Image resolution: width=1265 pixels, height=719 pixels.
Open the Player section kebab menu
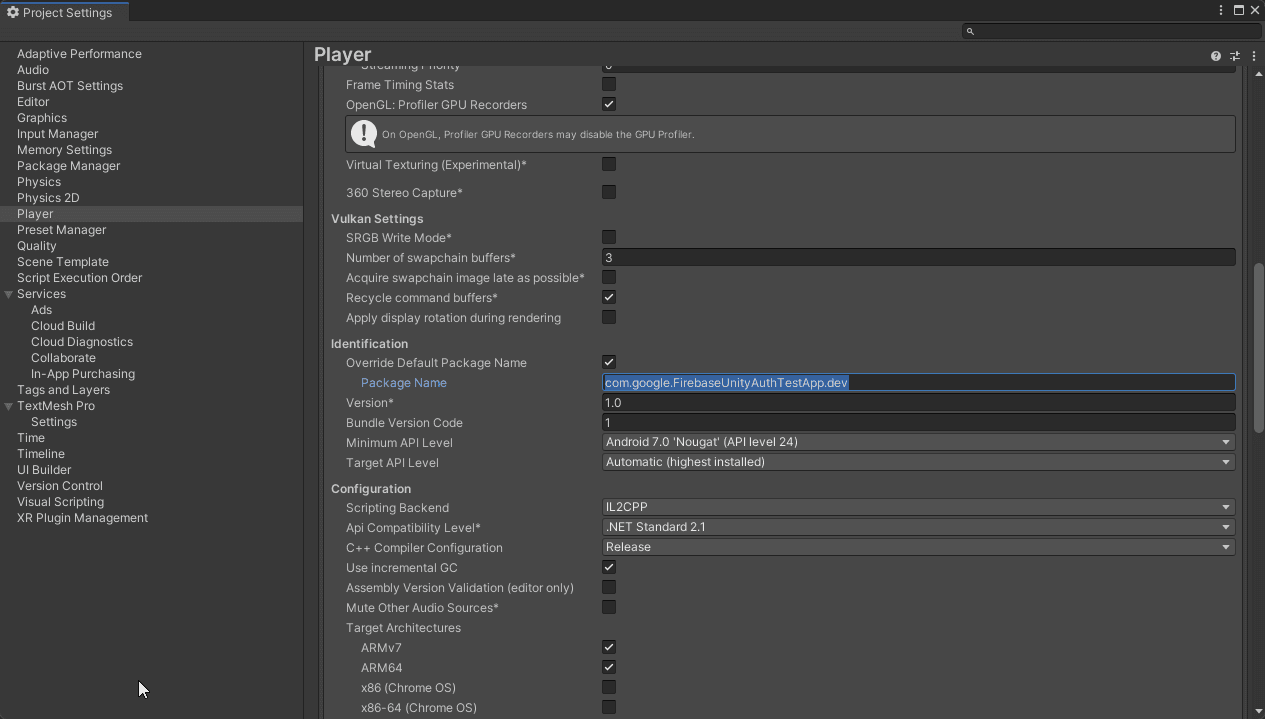(x=1253, y=56)
